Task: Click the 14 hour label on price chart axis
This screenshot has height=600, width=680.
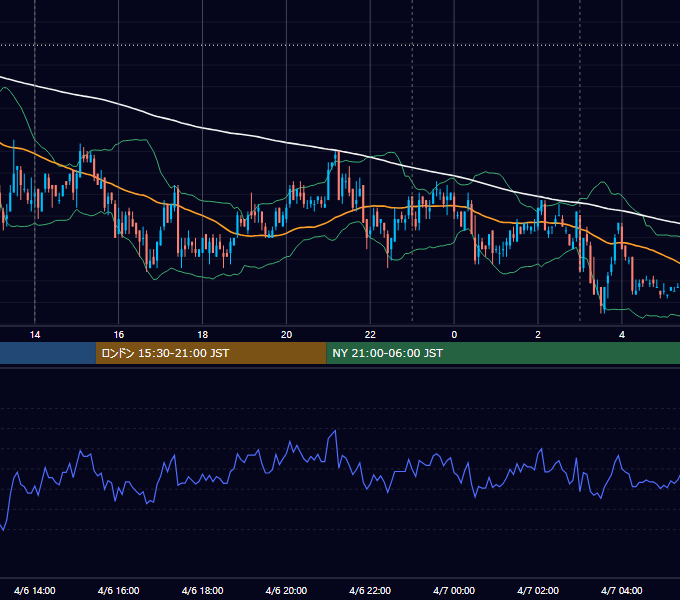Action: pyautogui.click(x=35, y=335)
